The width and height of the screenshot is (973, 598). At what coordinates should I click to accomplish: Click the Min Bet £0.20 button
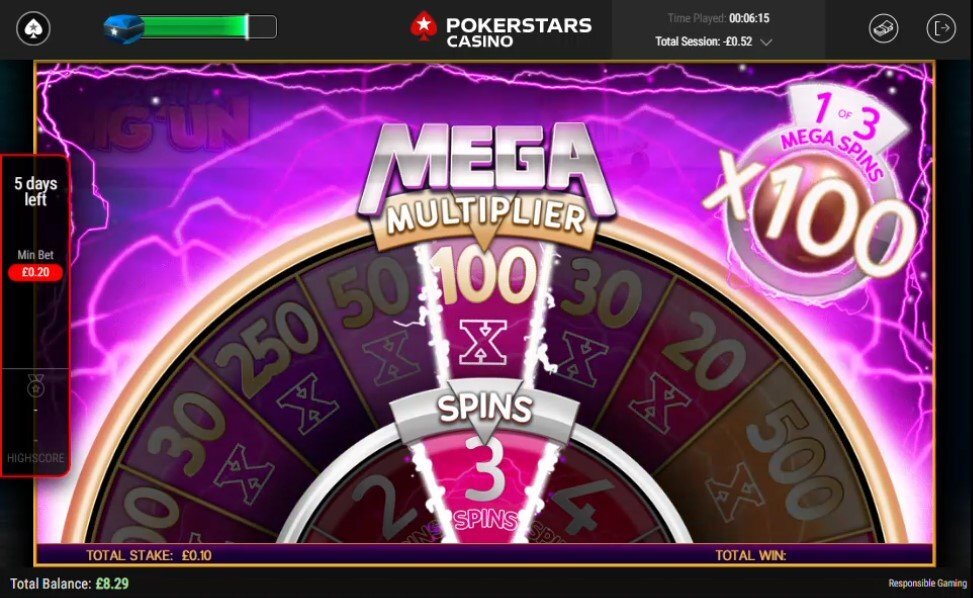click(35, 272)
